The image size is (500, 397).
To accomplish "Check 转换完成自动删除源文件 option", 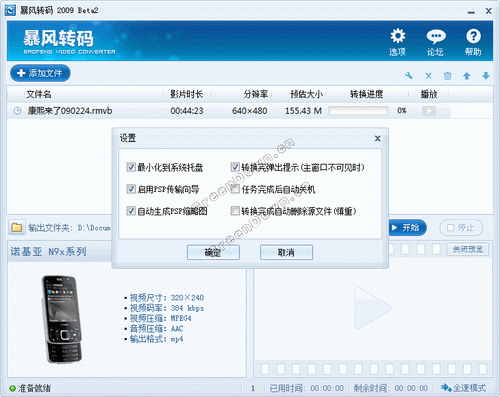I will 235,211.
